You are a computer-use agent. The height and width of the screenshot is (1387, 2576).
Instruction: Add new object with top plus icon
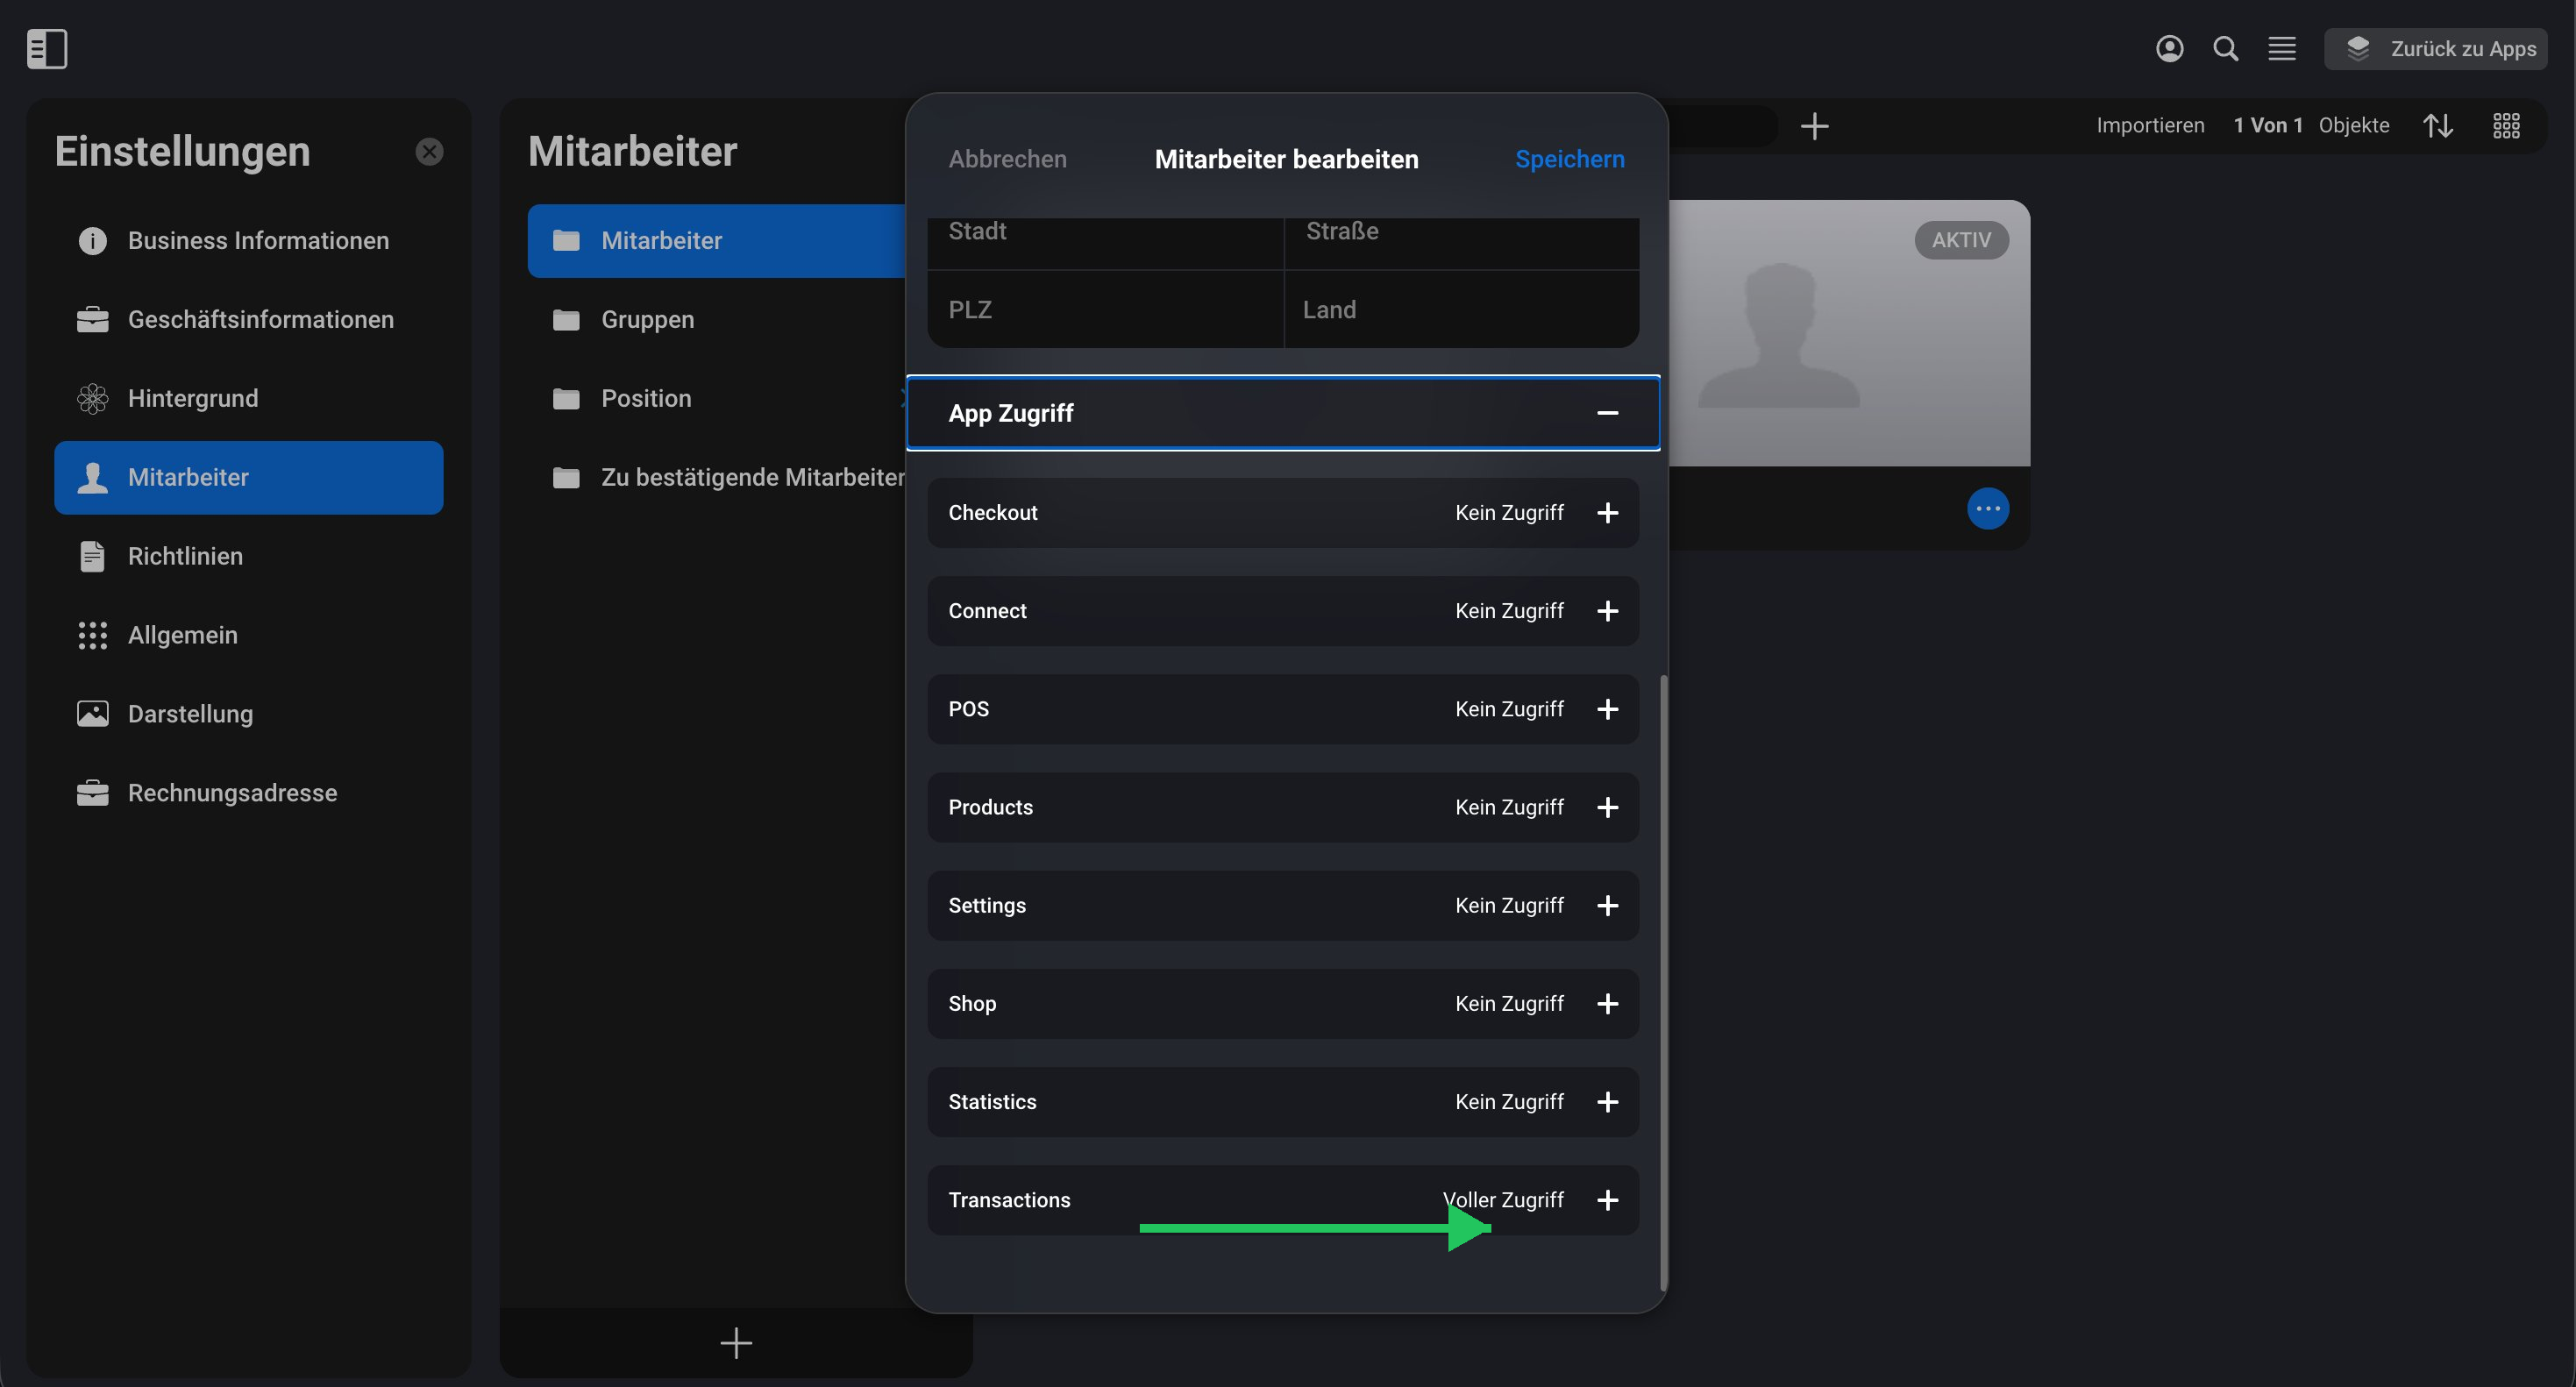[1814, 125]
